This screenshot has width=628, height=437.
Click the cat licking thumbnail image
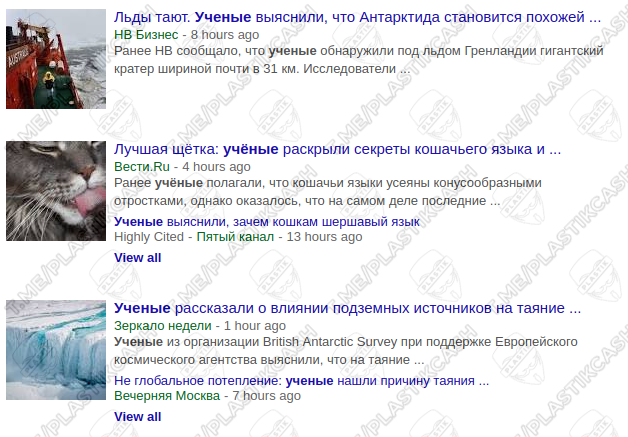point(56,191)
